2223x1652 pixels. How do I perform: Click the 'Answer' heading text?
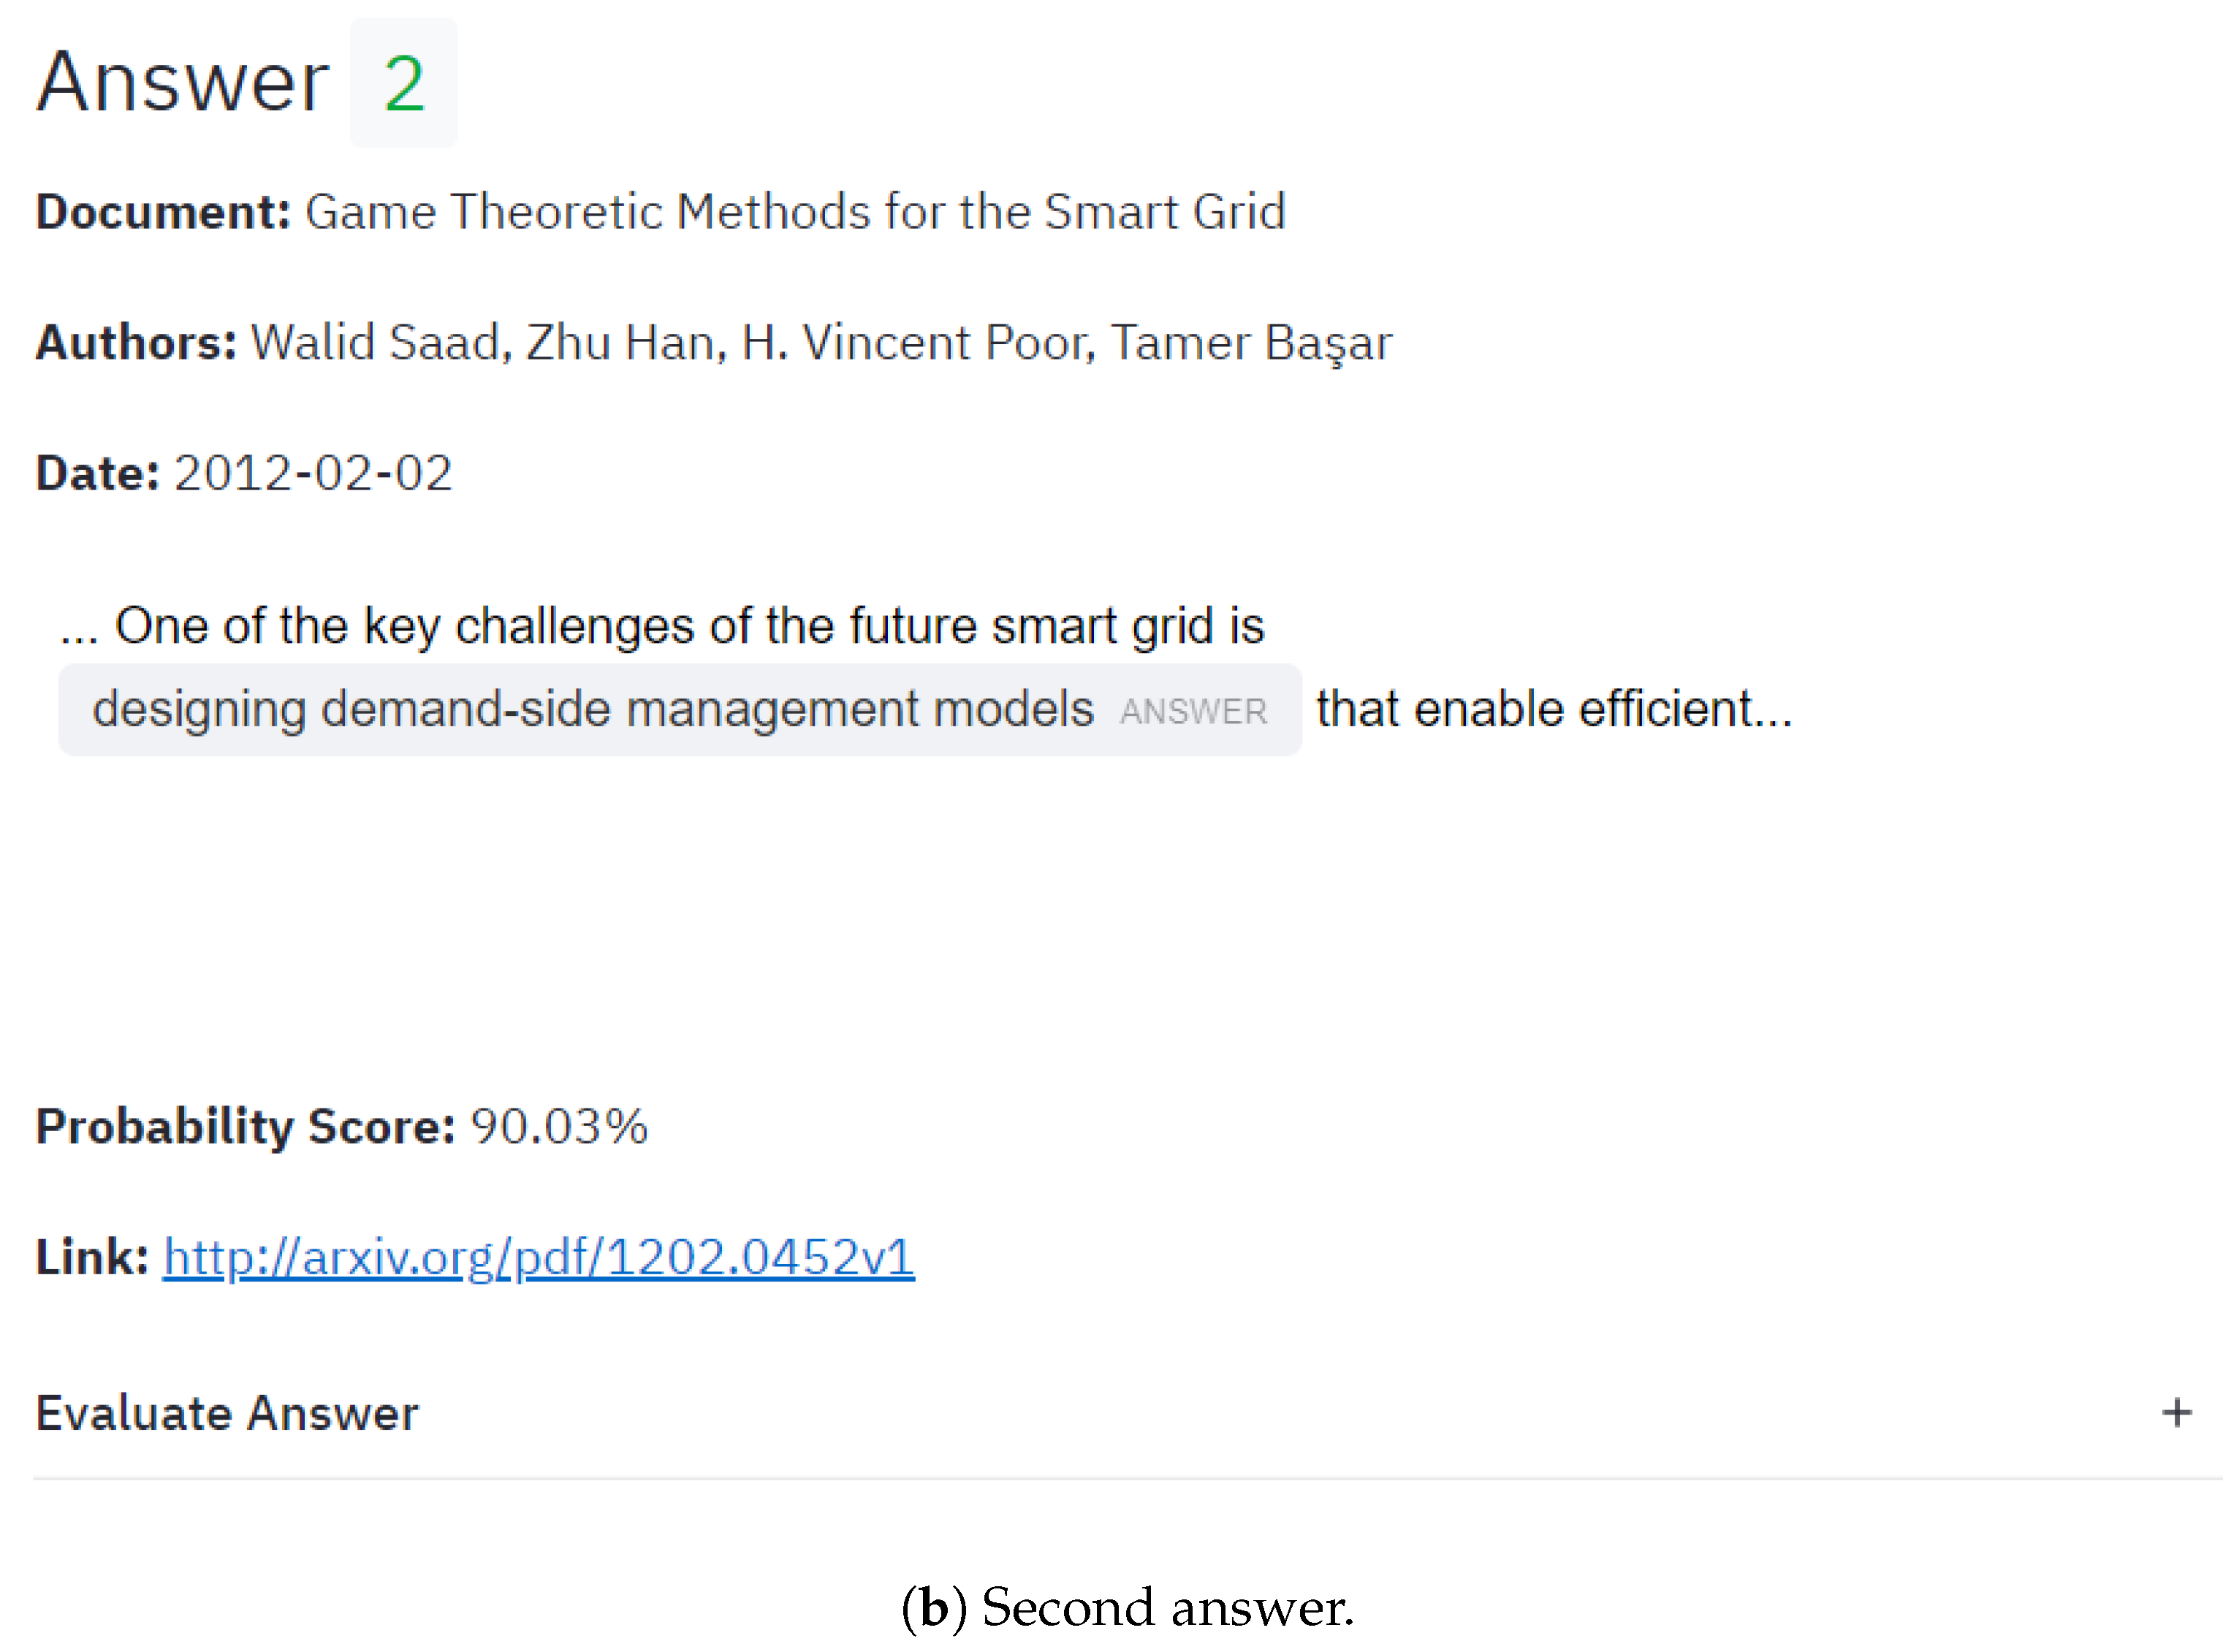183,82
